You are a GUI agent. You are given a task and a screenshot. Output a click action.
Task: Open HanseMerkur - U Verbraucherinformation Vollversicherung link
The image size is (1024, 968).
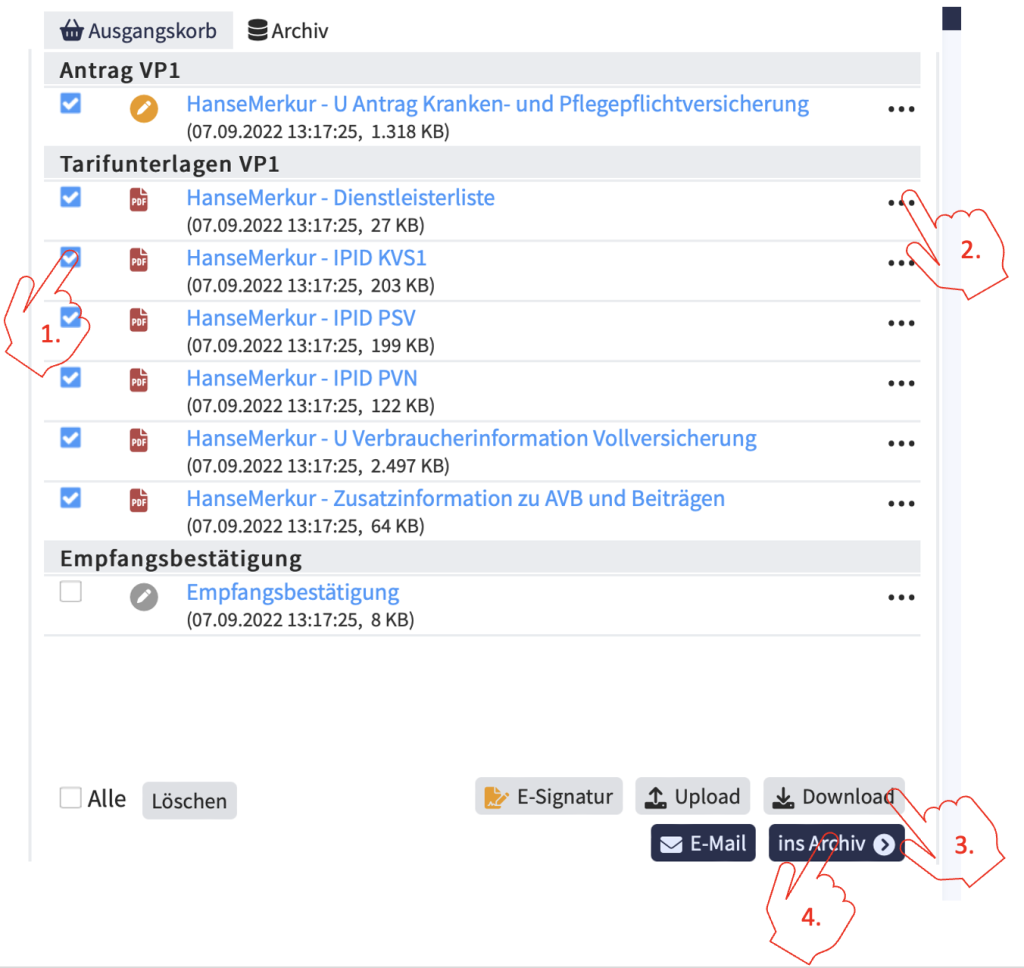(x=472, y=438)
